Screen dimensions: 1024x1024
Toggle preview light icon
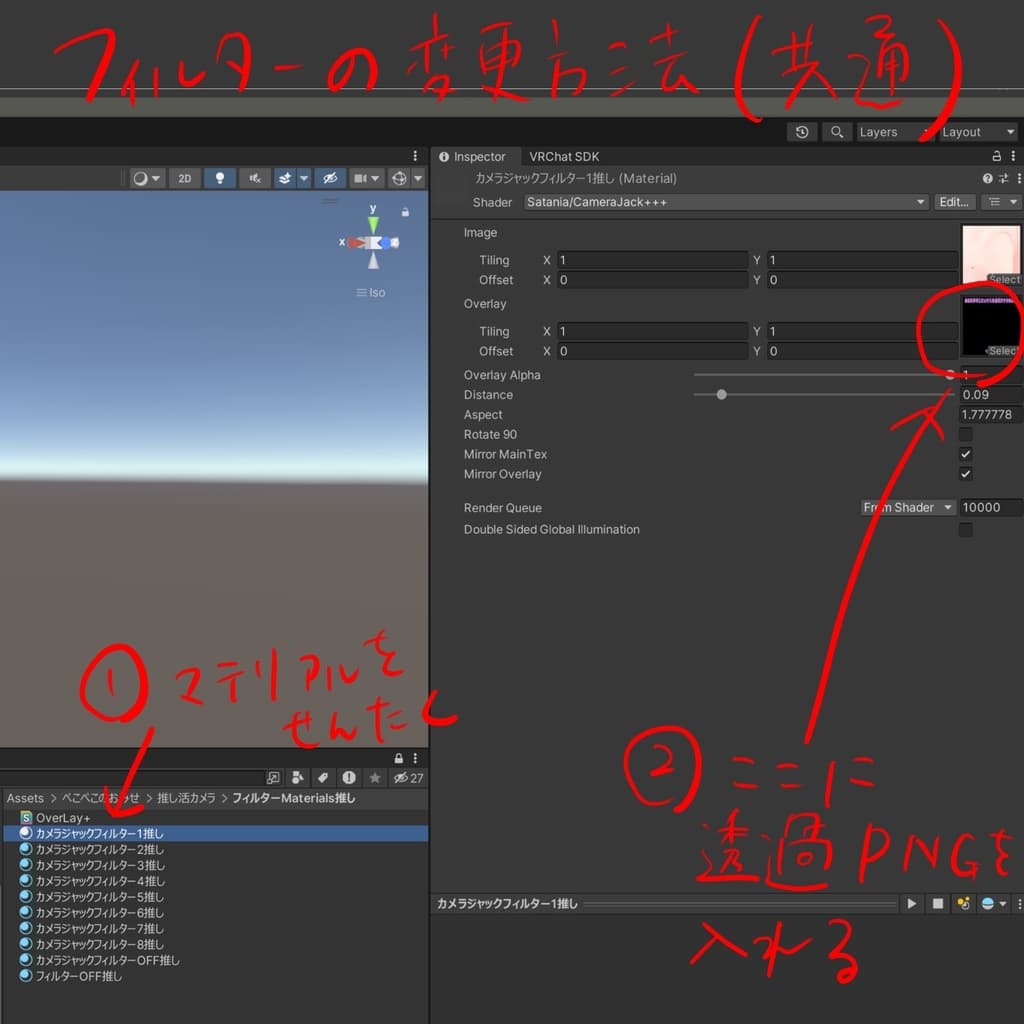coord(963,903)
